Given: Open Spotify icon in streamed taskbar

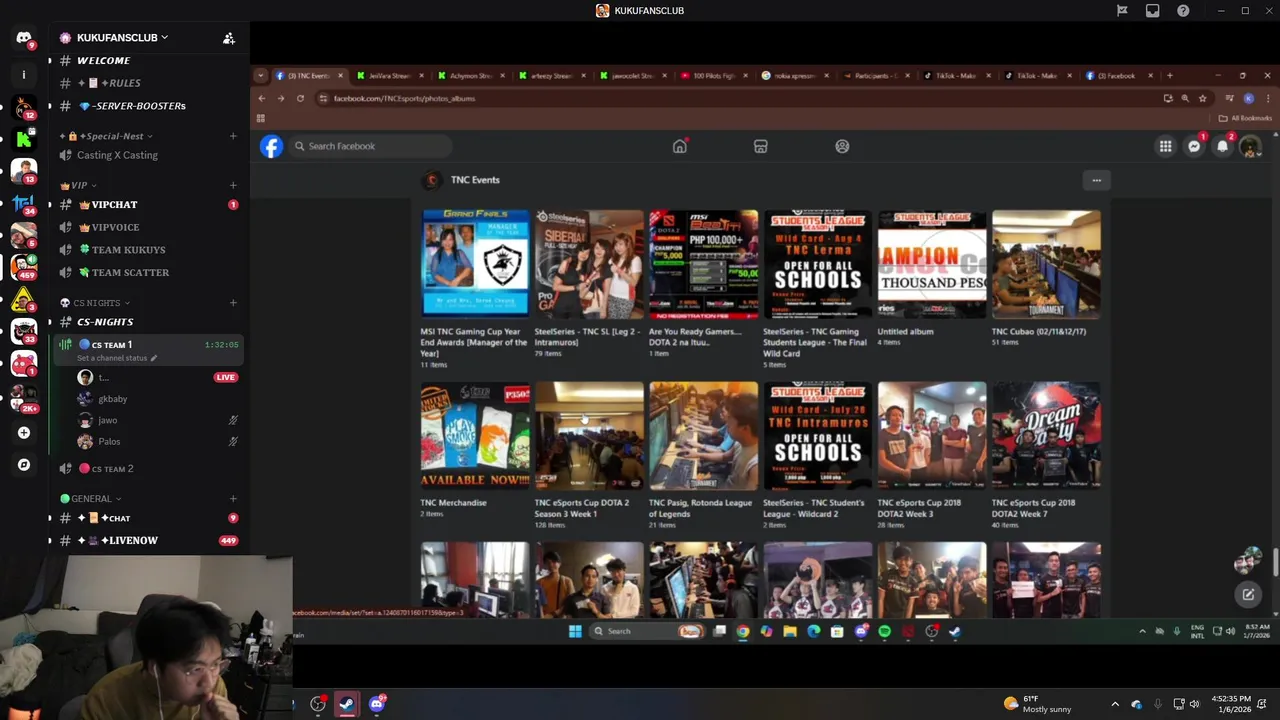Looking at the screenshot, I should [x=884, y=631].
